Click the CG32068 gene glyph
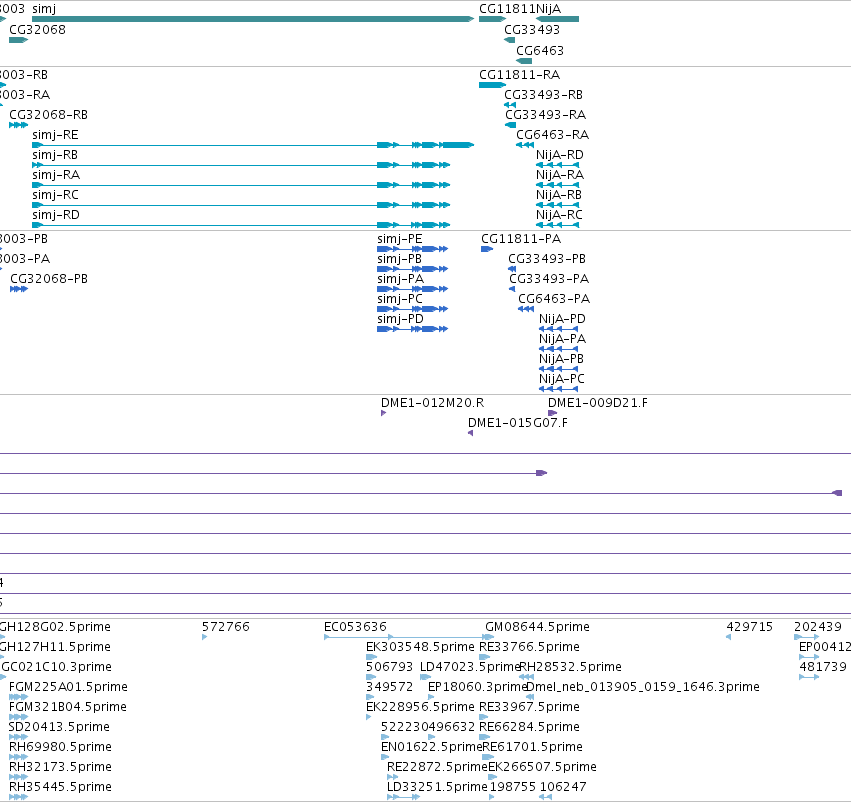 click(18, 40)
